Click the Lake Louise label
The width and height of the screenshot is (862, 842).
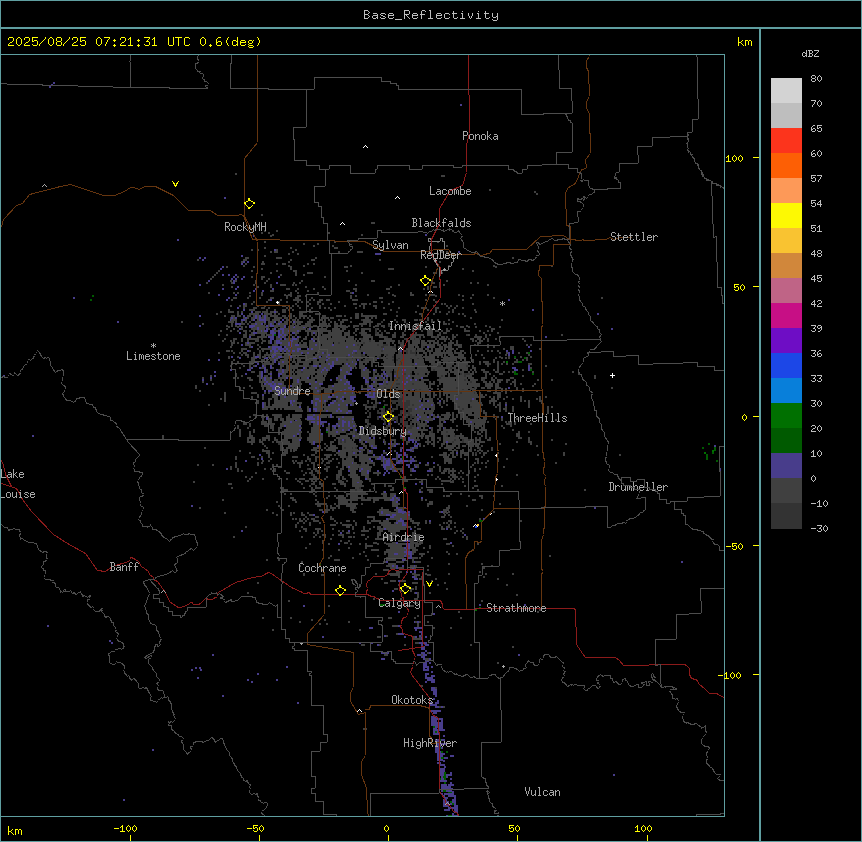pyautogui.click(x=18, y=484)
